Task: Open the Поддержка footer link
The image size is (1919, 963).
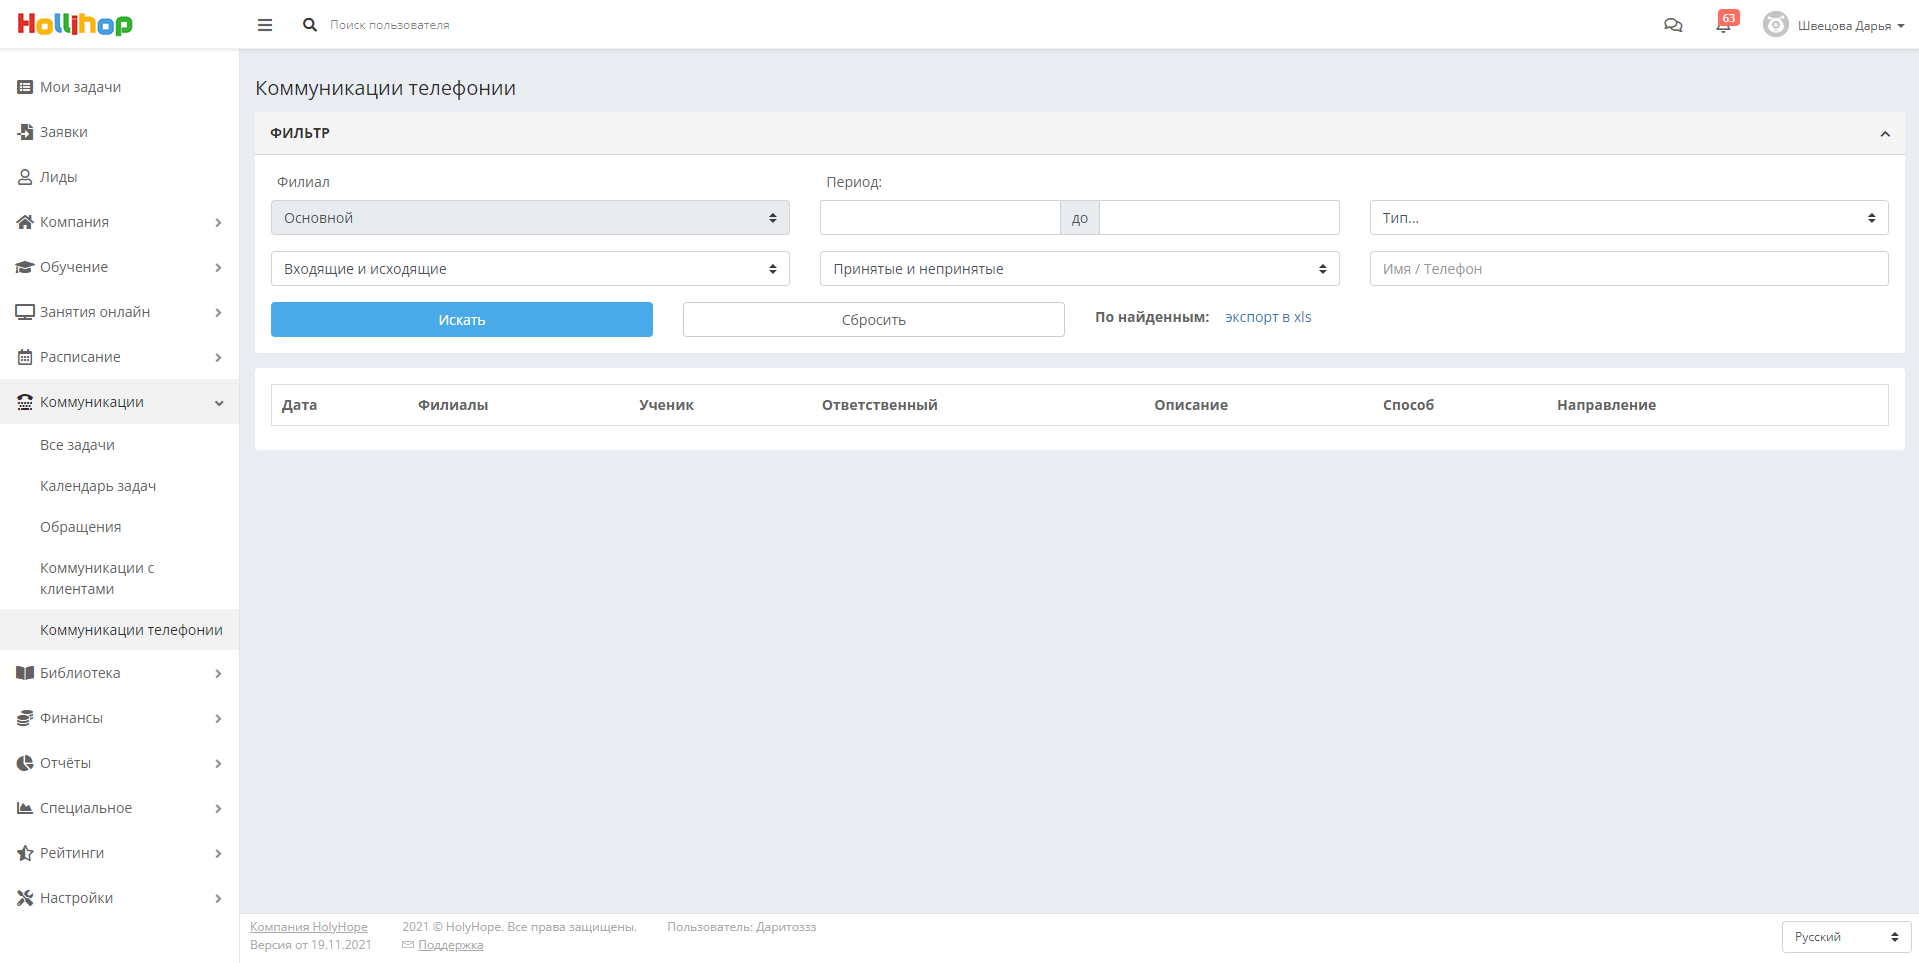Action: pos(450,945)
